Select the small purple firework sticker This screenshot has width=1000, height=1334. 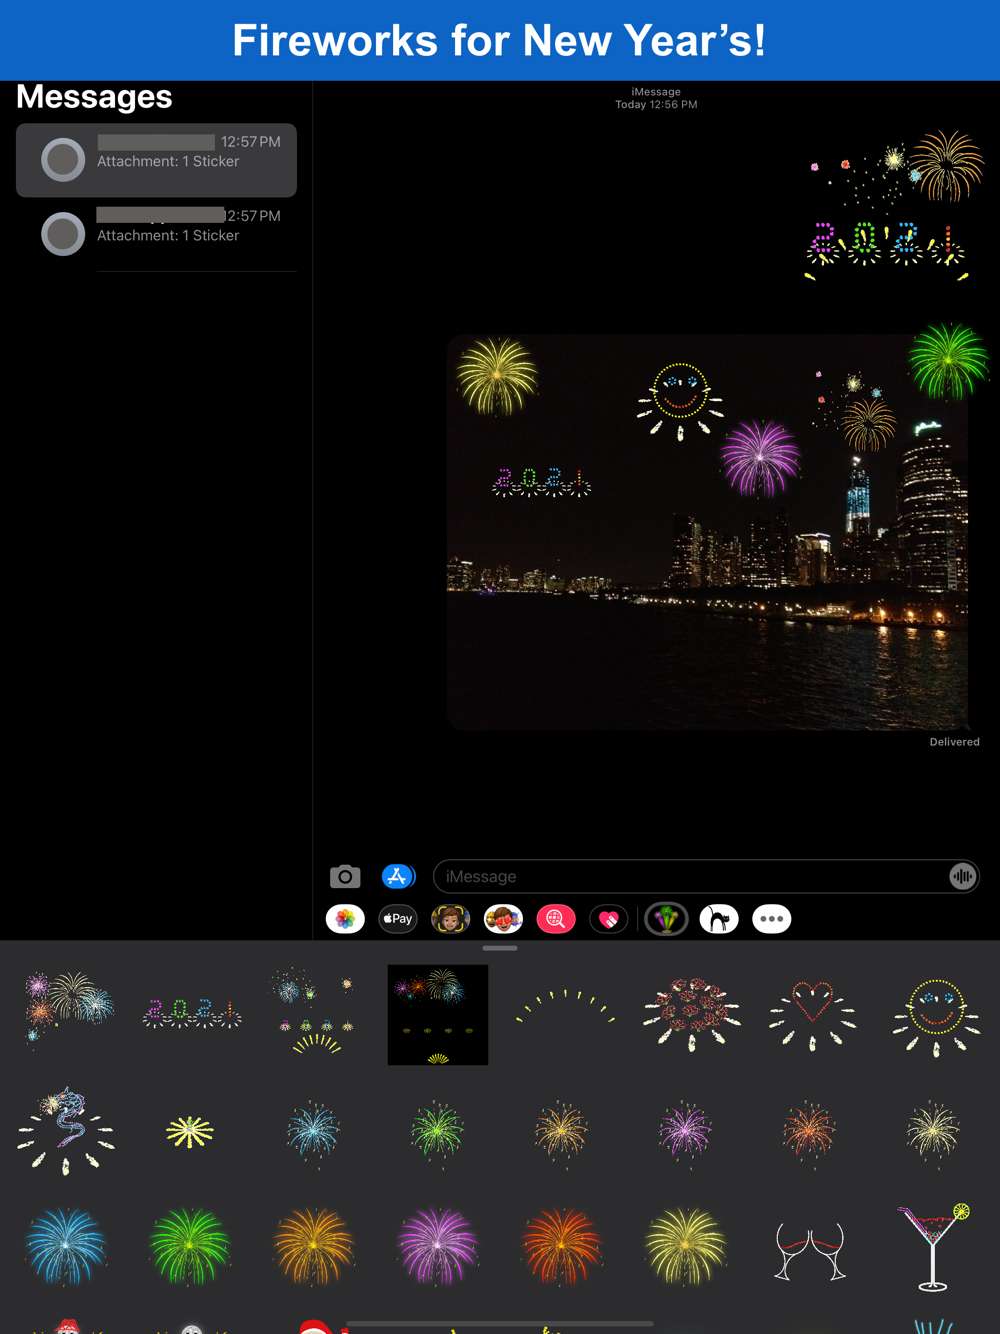(685, 1133)
